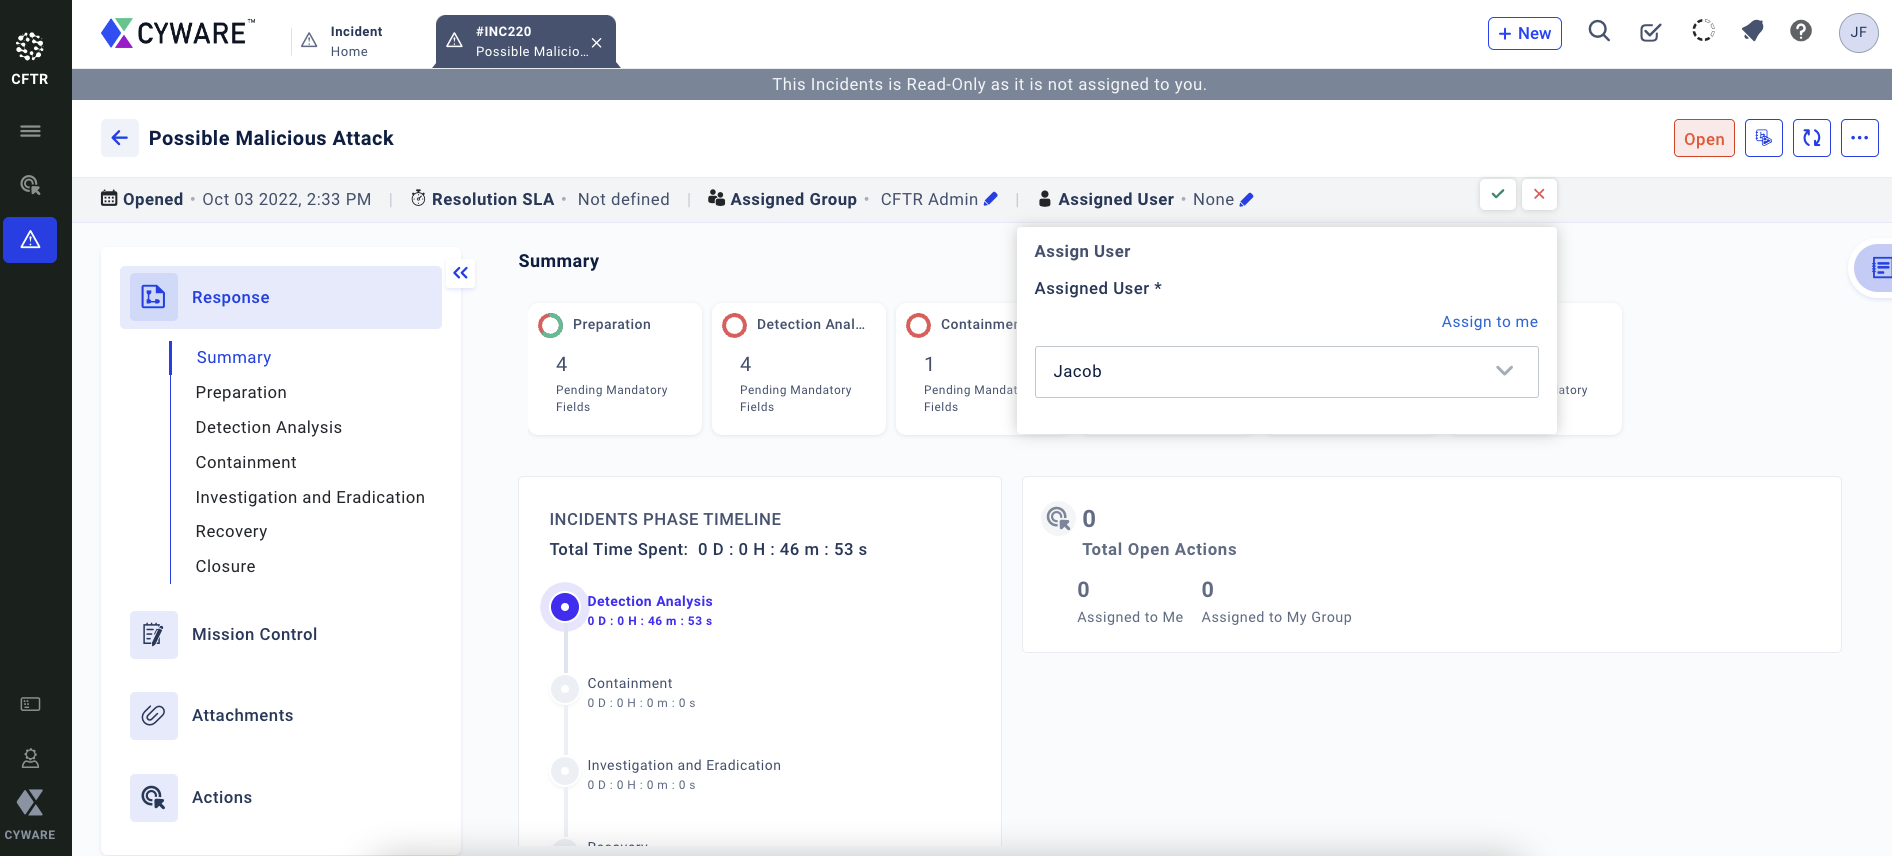
Task: Edit the Assigned Group pencil icon
Action: click(x=991, y=199)
